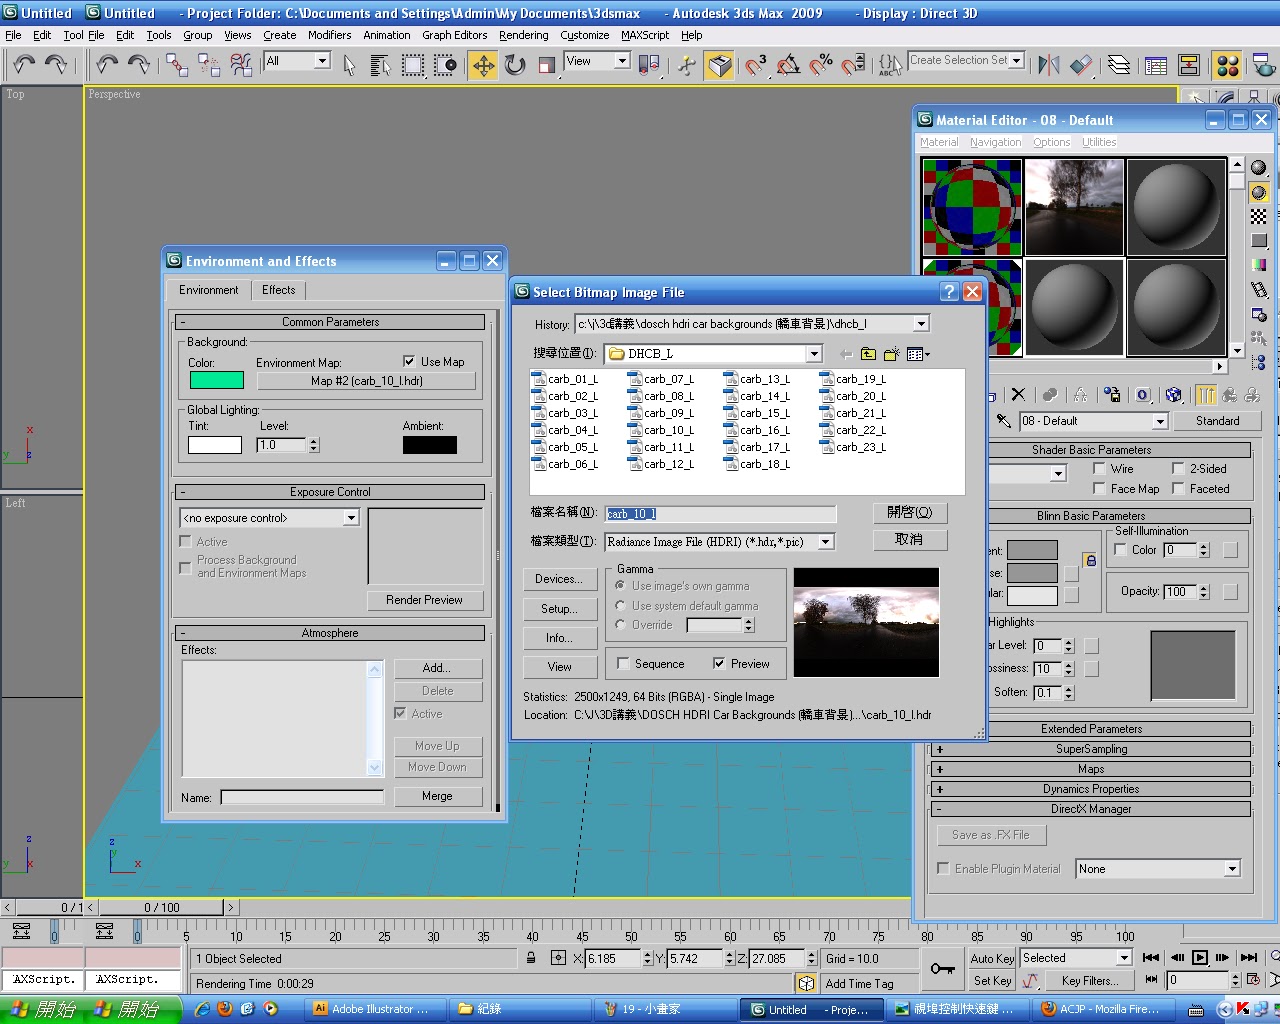This screenshot has width=1280, height=1024.
Task: Switch to the Effects tab
Action: click(x=279, y=290)
